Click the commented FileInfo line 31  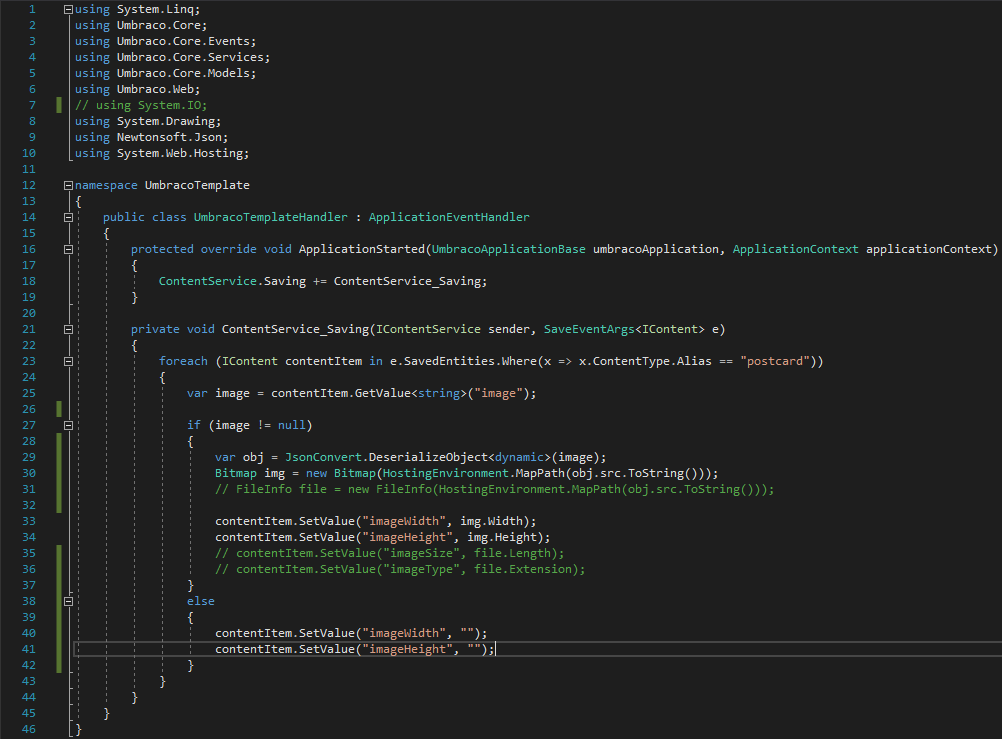point(495,489)
